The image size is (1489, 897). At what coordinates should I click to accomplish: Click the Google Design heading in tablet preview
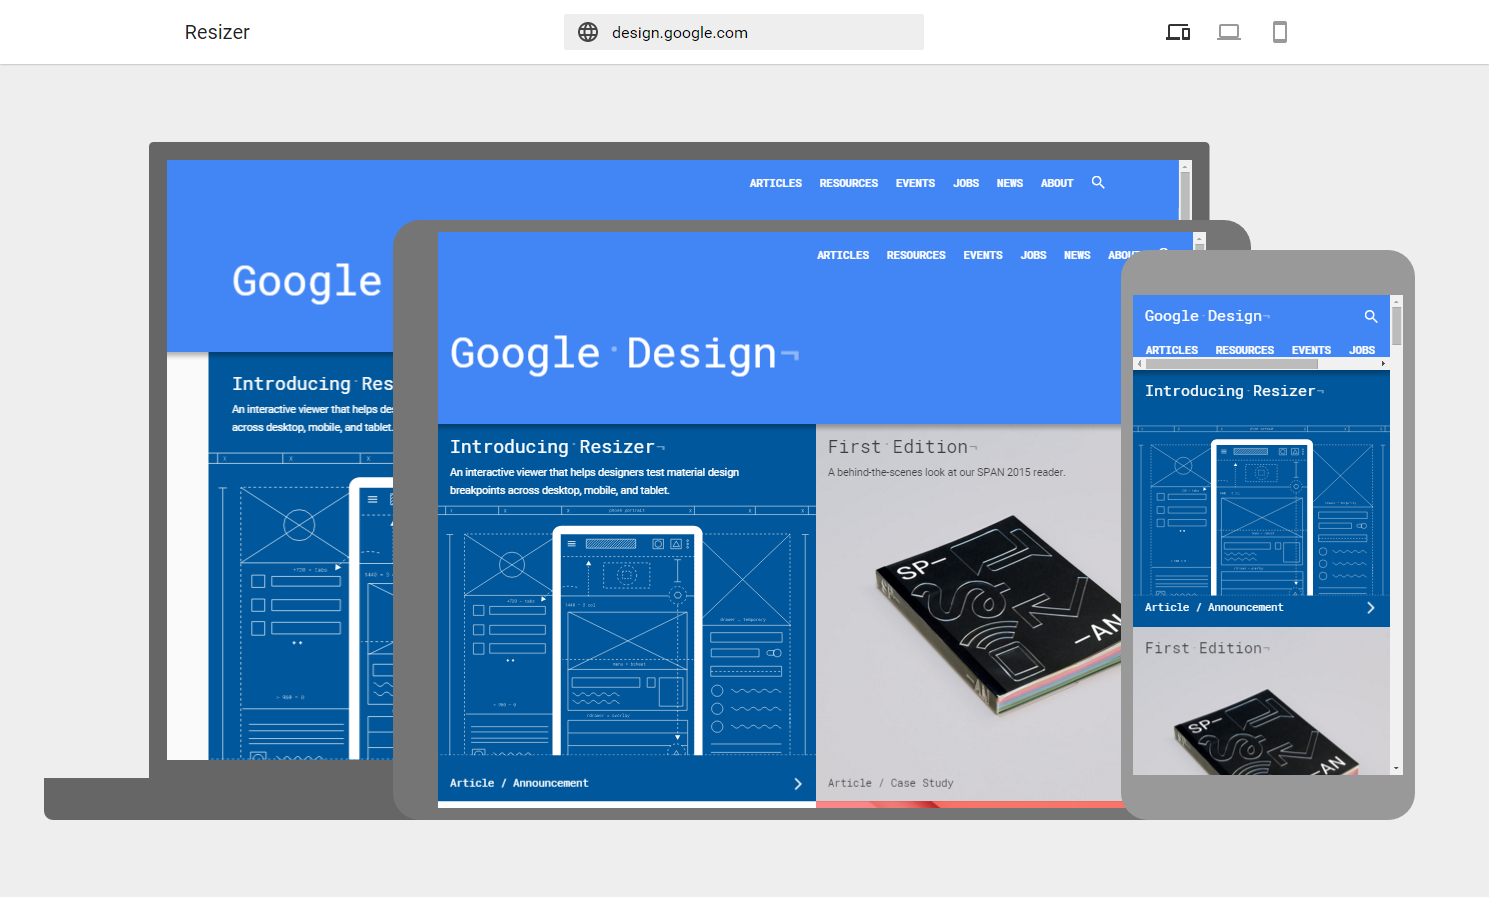[624, 354]
